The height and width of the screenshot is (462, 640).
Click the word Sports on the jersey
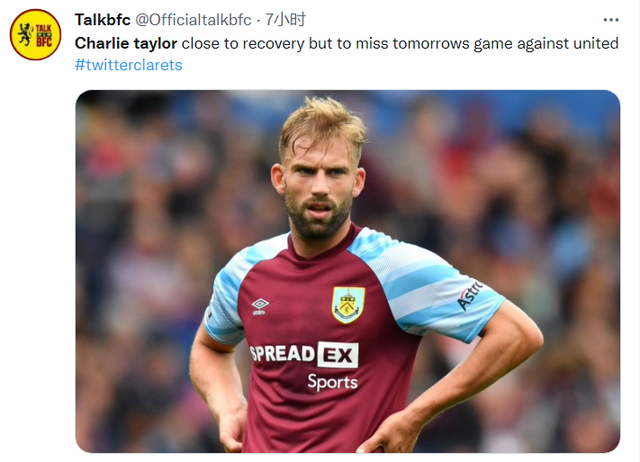tap(332, 381)
